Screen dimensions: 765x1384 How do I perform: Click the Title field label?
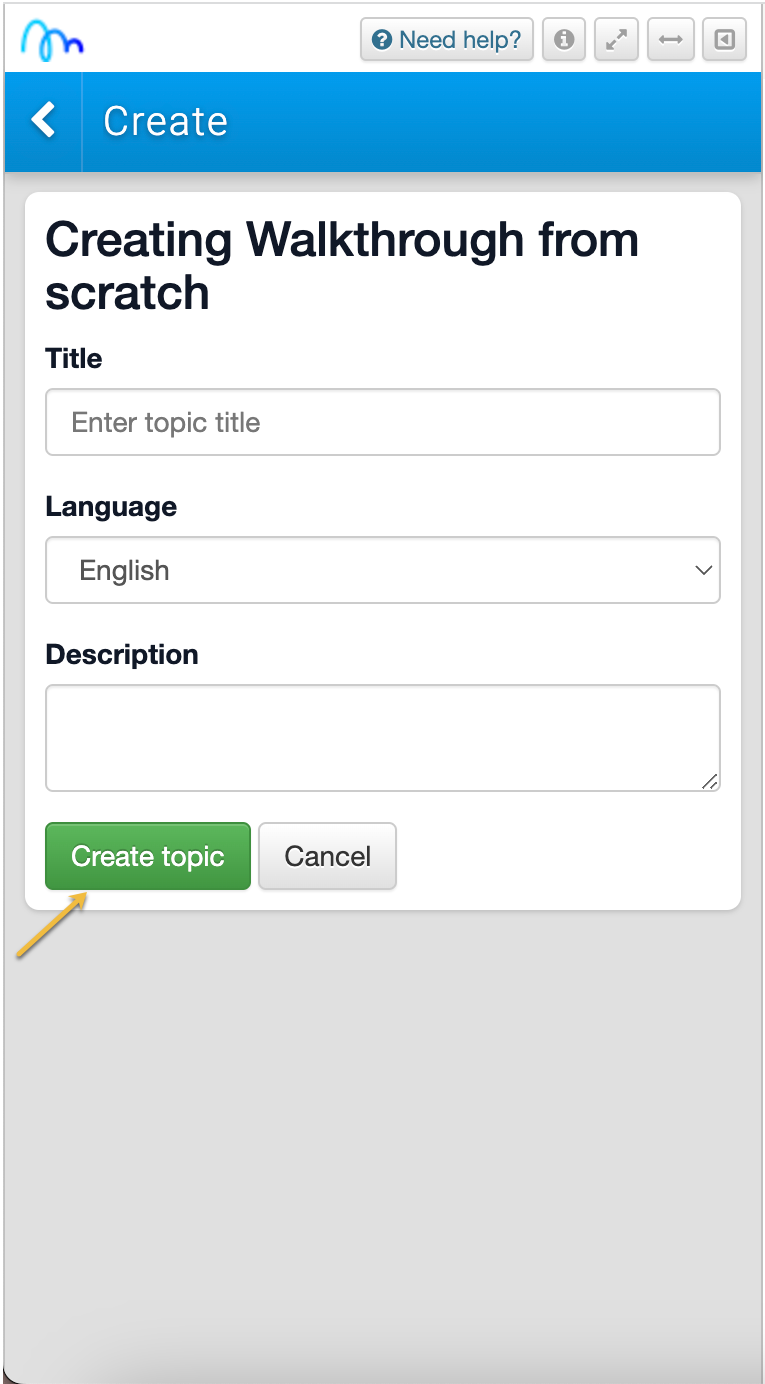pyautogui.click(x=74, y=358)
